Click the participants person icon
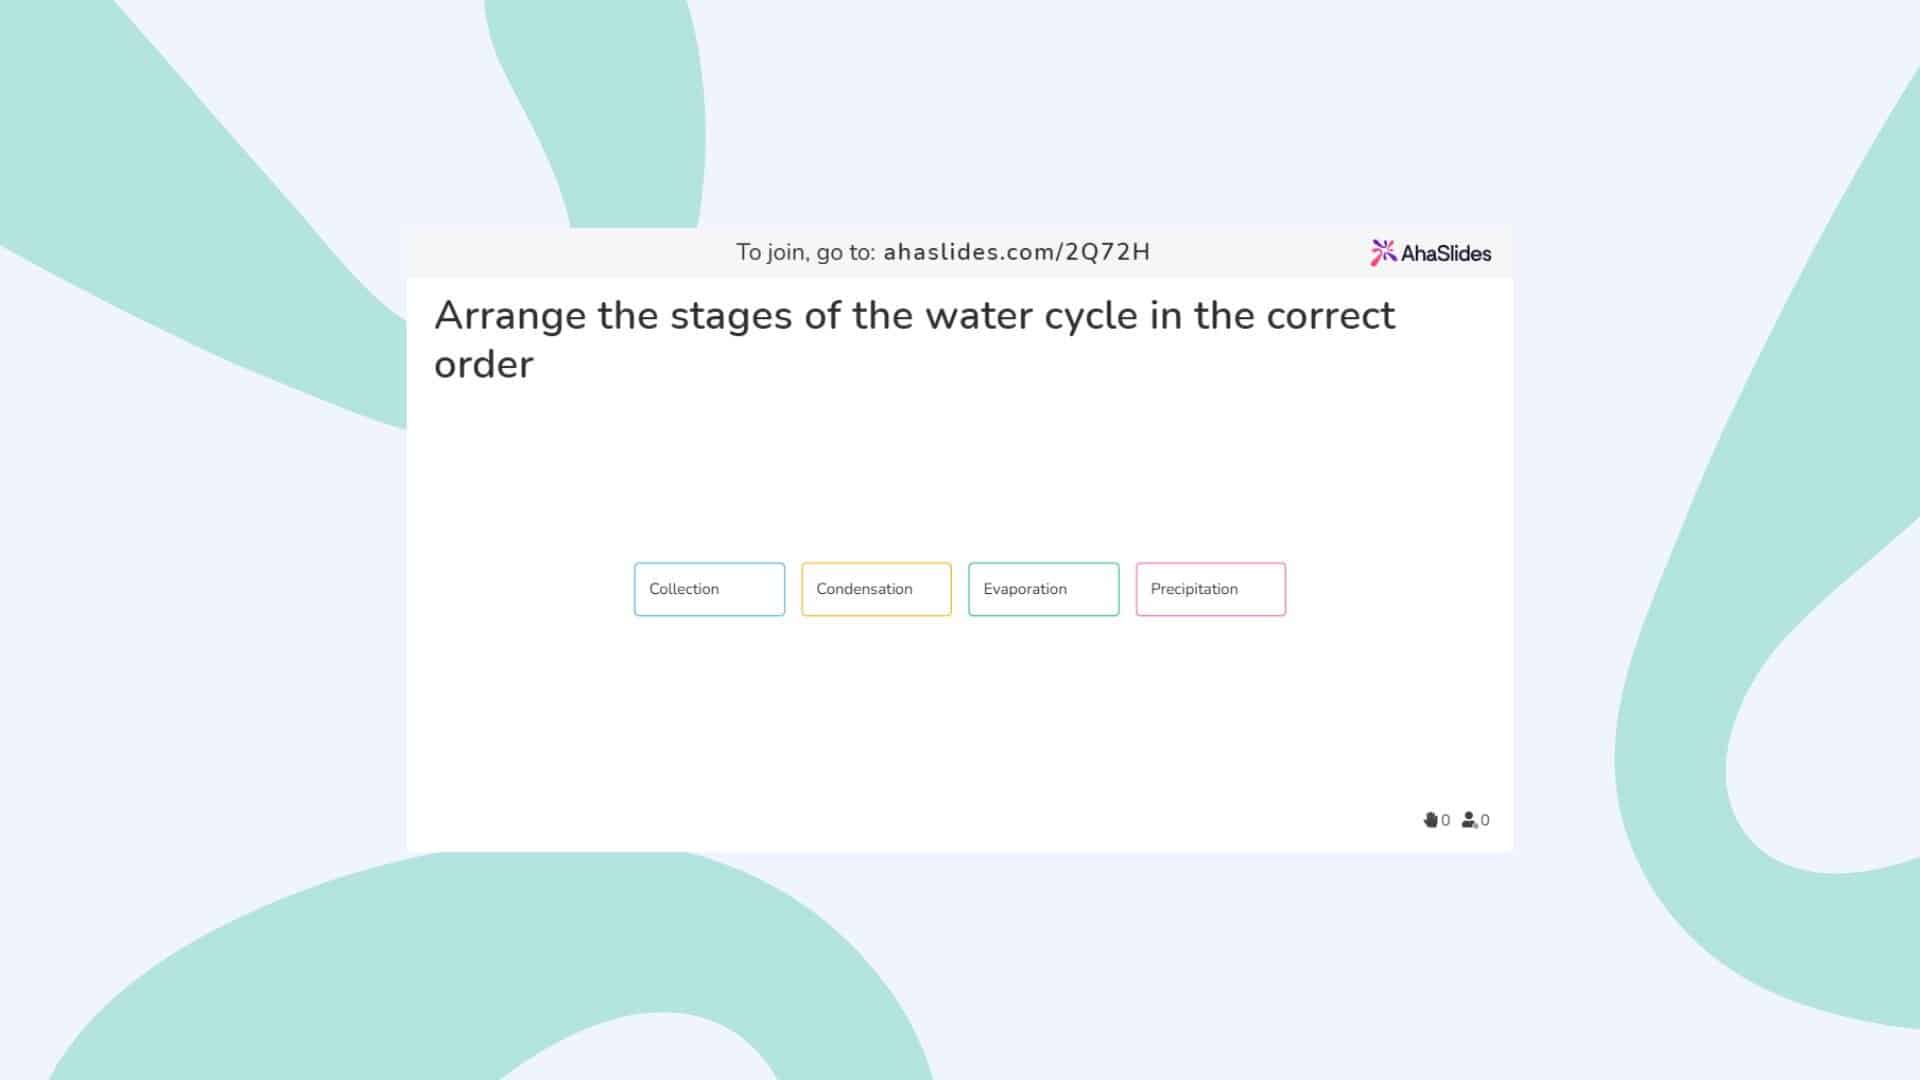1920x1080 pixels. click(1468, 820)
